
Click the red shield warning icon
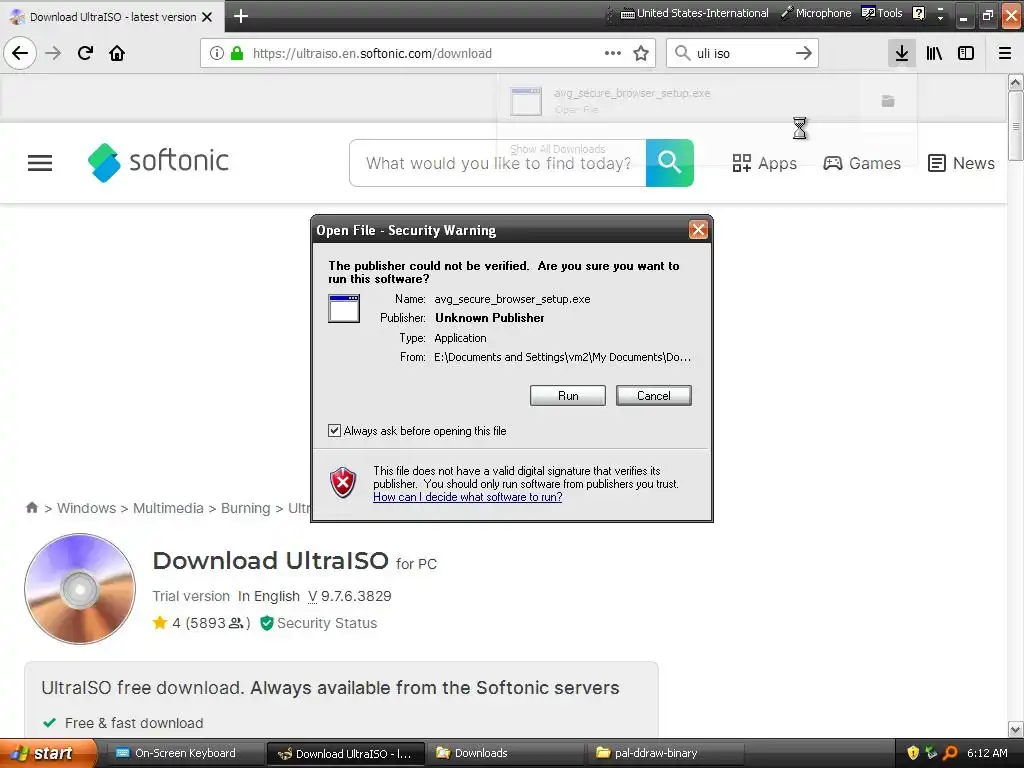(x=344, y=483)
